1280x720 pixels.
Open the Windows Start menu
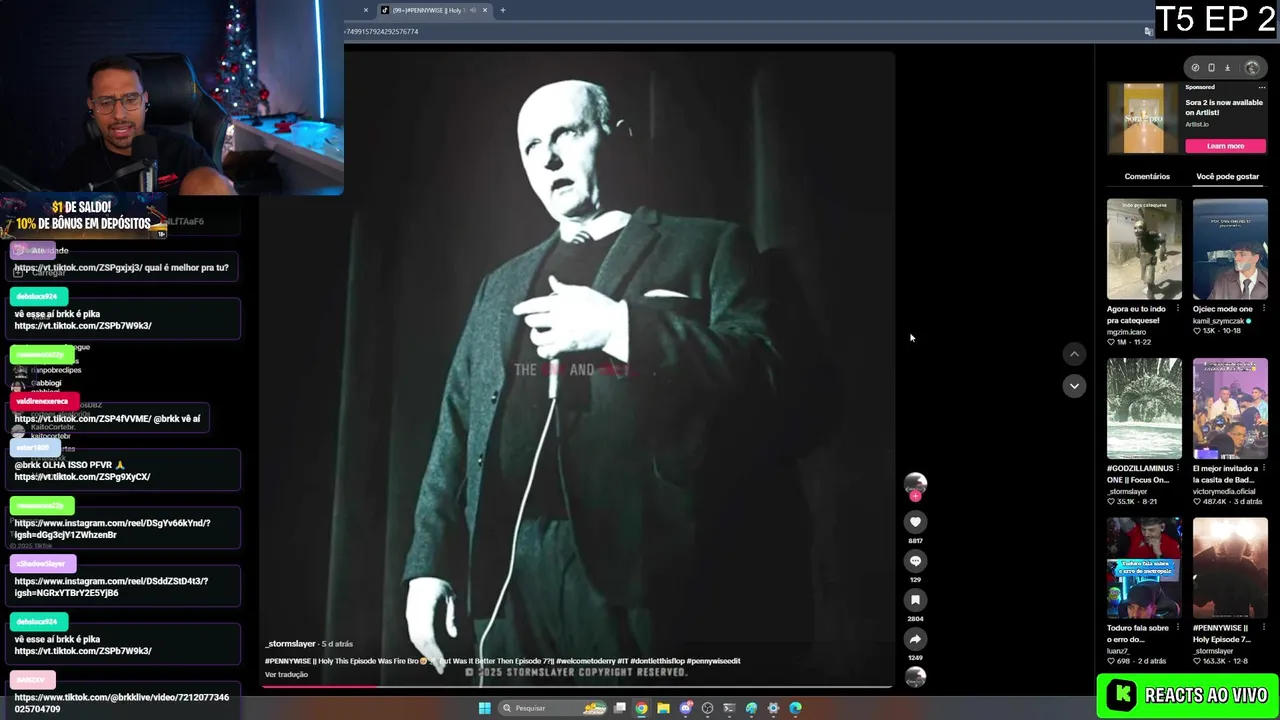[x=485, y=708]
